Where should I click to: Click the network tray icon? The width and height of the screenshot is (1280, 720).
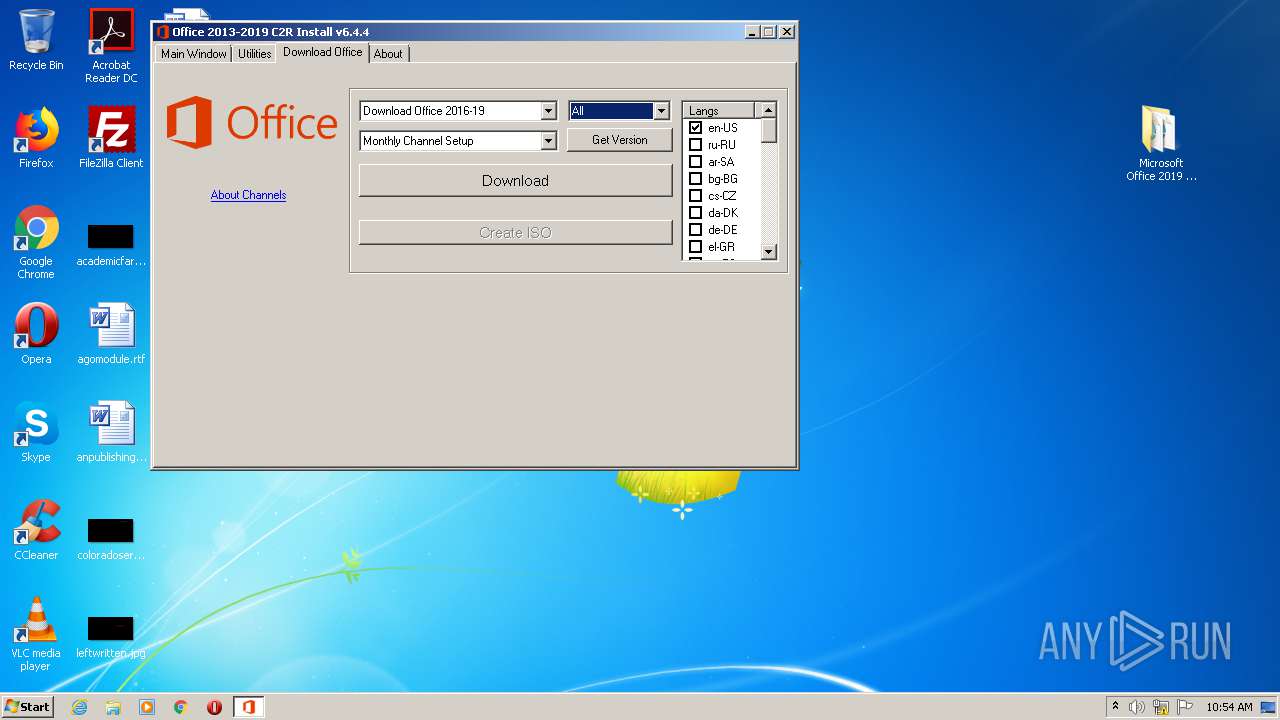[1161, 707]
